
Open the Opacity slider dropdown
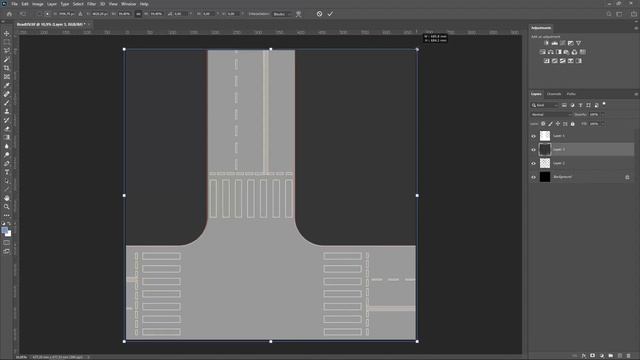tap(602, 115)
